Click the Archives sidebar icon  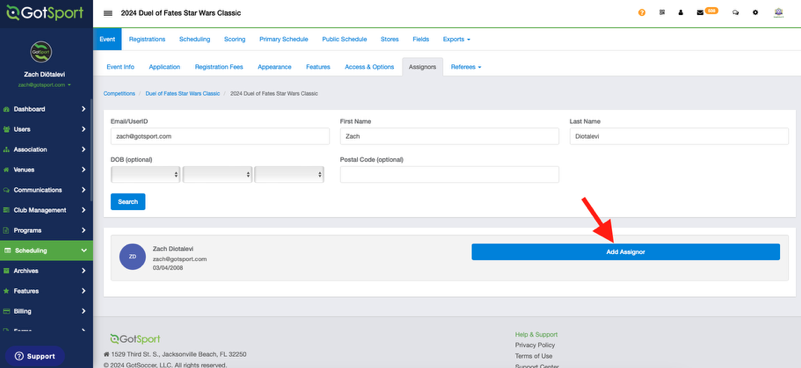[6, 271]
